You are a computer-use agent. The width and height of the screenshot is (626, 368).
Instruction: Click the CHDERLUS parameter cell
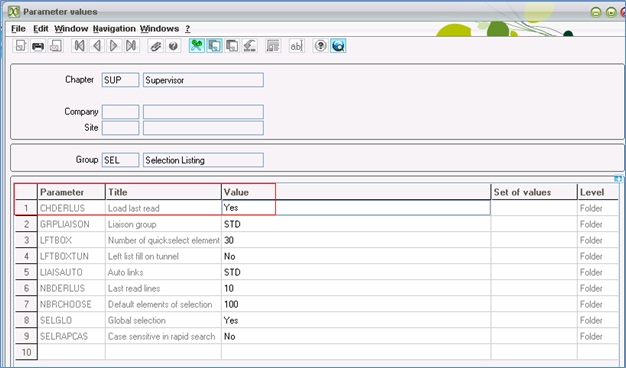pos(71,208)
